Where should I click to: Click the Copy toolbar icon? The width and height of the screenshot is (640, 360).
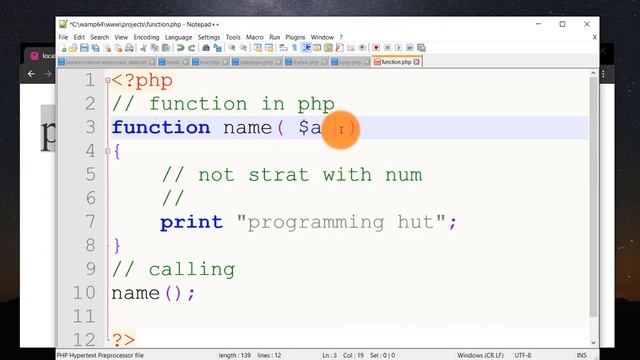click(x=155, y=48)
